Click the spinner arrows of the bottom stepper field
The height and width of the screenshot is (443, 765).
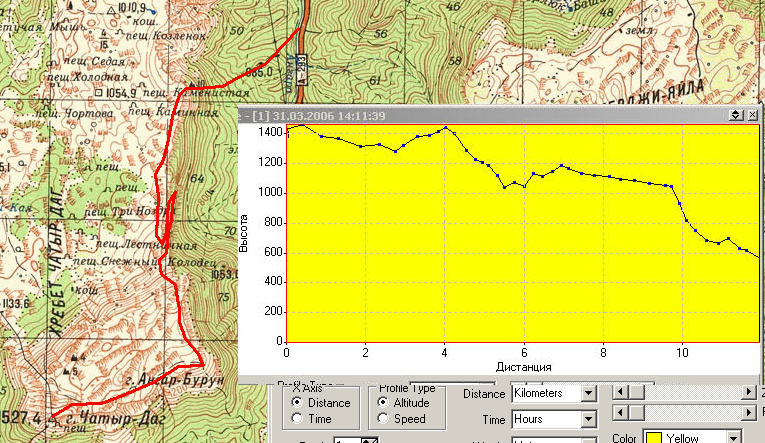click(x=369, y=441)
